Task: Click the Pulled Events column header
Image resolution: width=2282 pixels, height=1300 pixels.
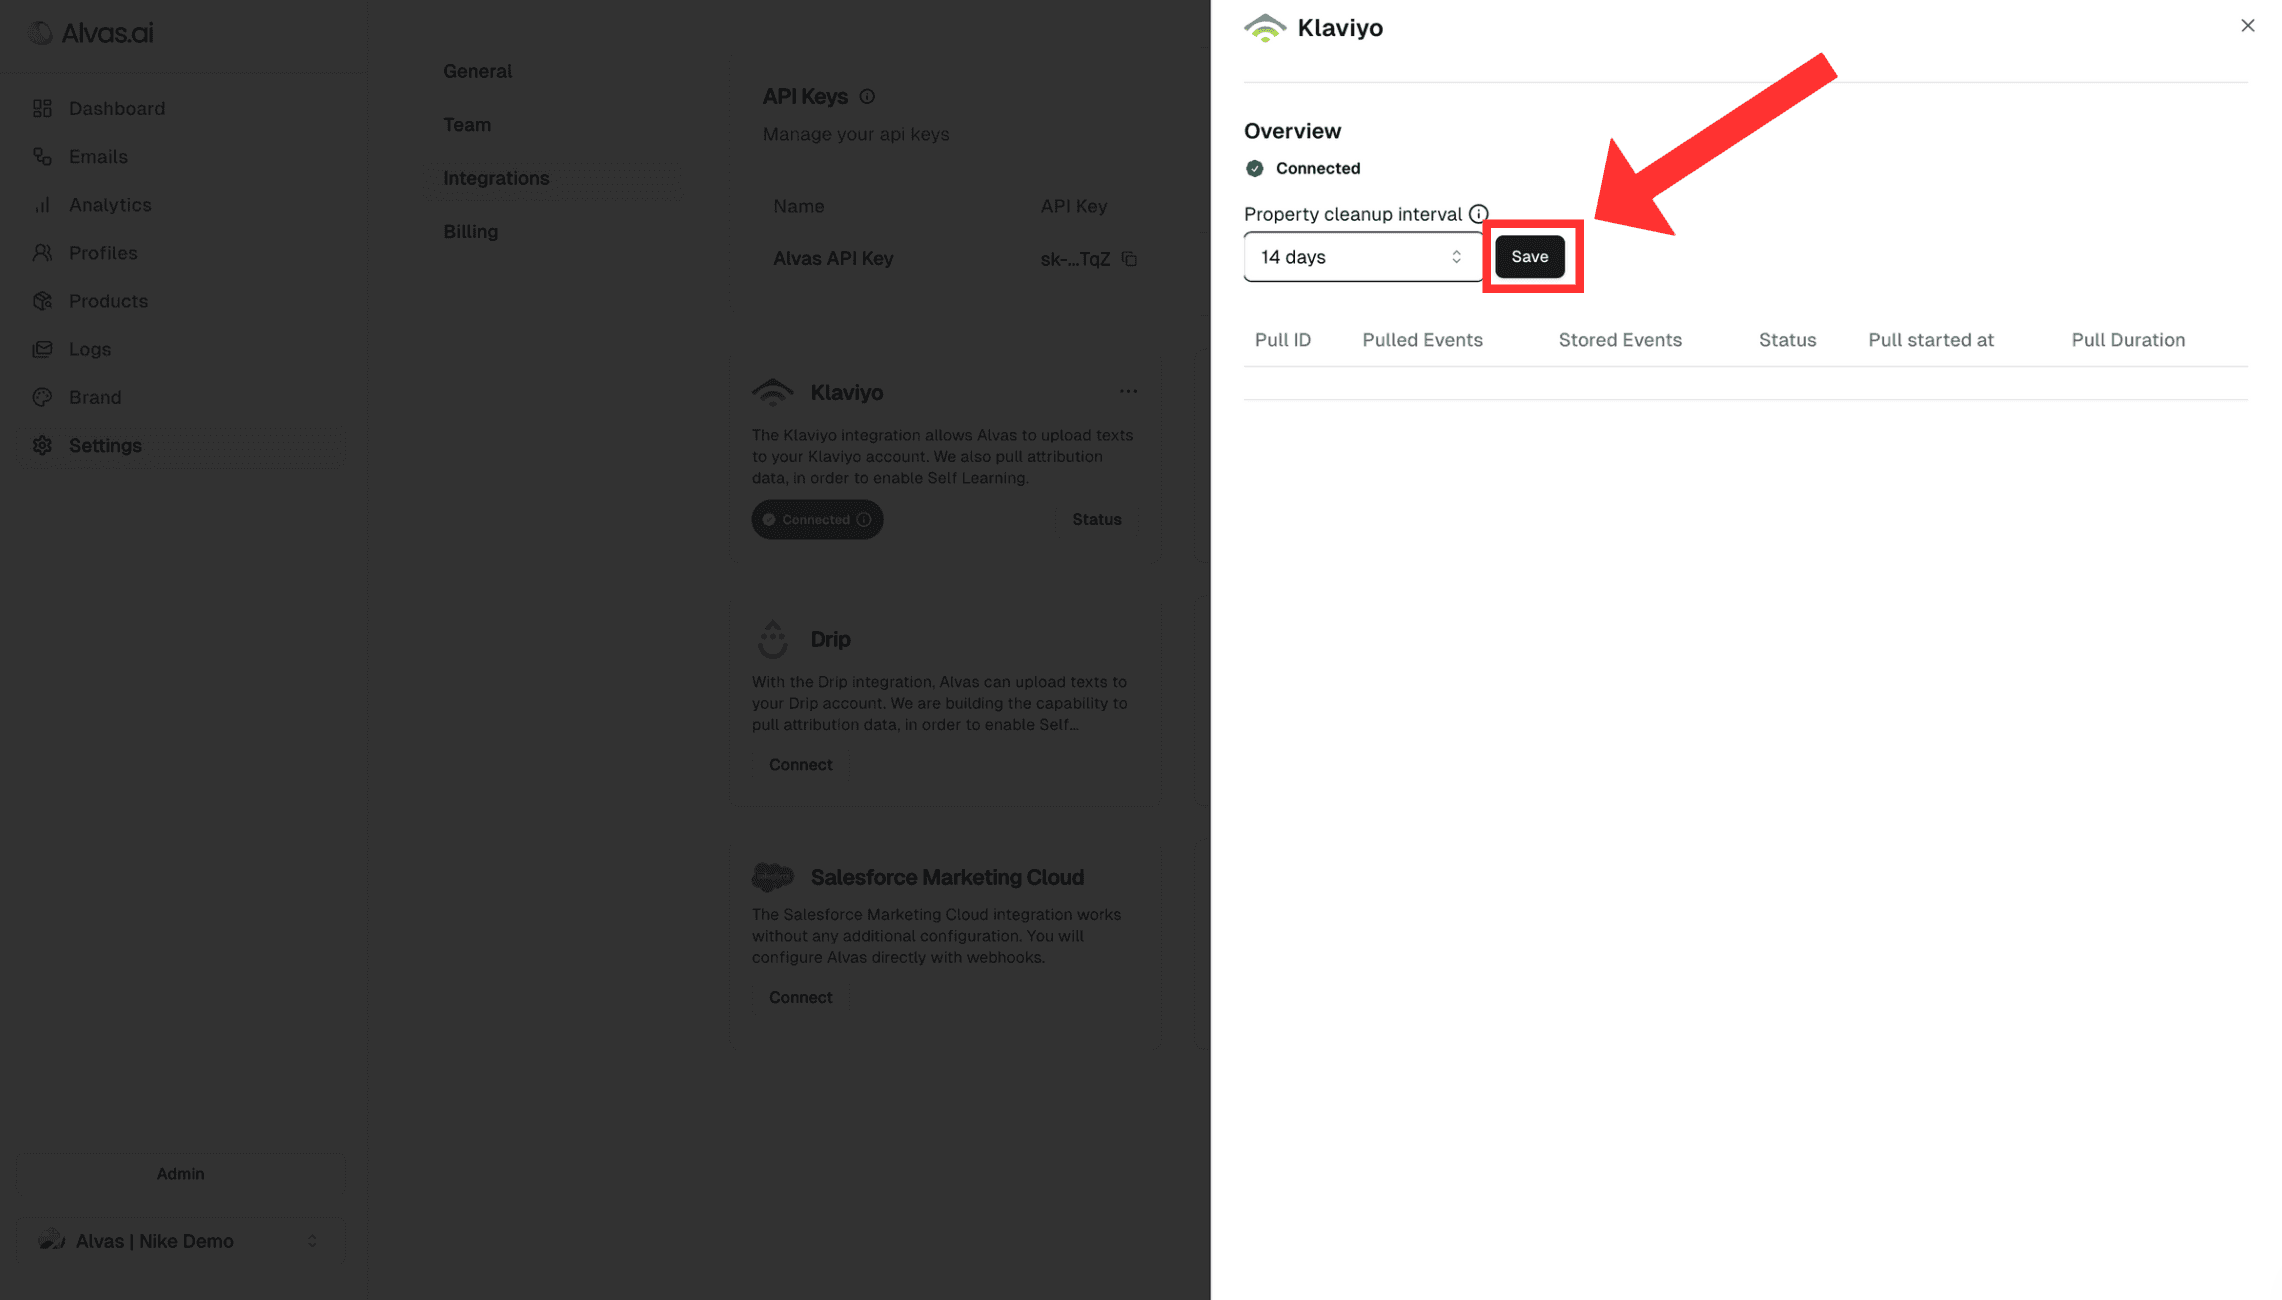Action: click(x=1422, y=340)
